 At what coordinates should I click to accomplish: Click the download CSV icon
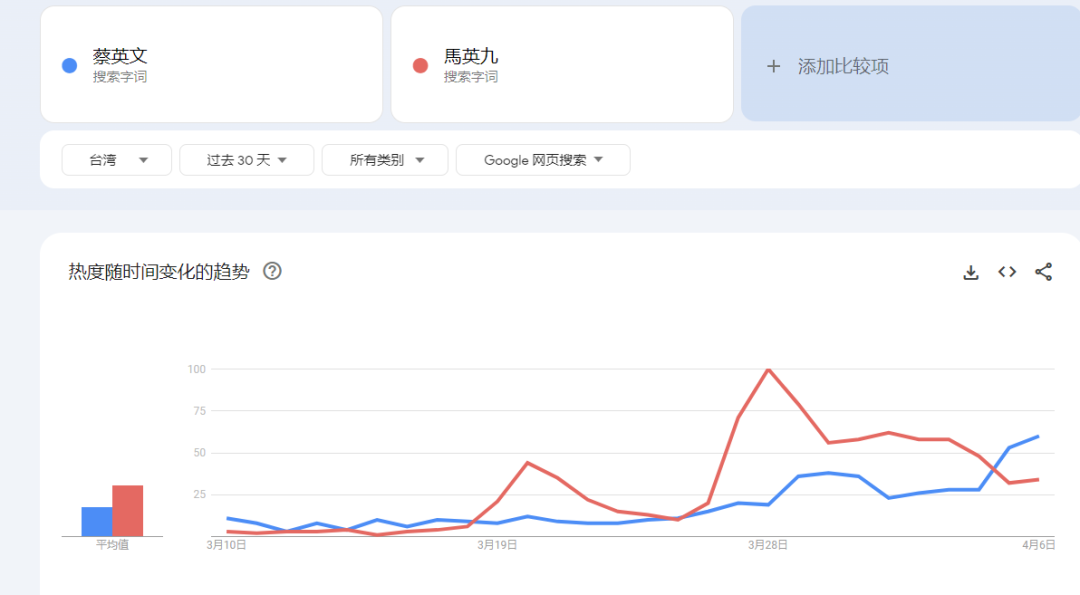click(970, 272)
